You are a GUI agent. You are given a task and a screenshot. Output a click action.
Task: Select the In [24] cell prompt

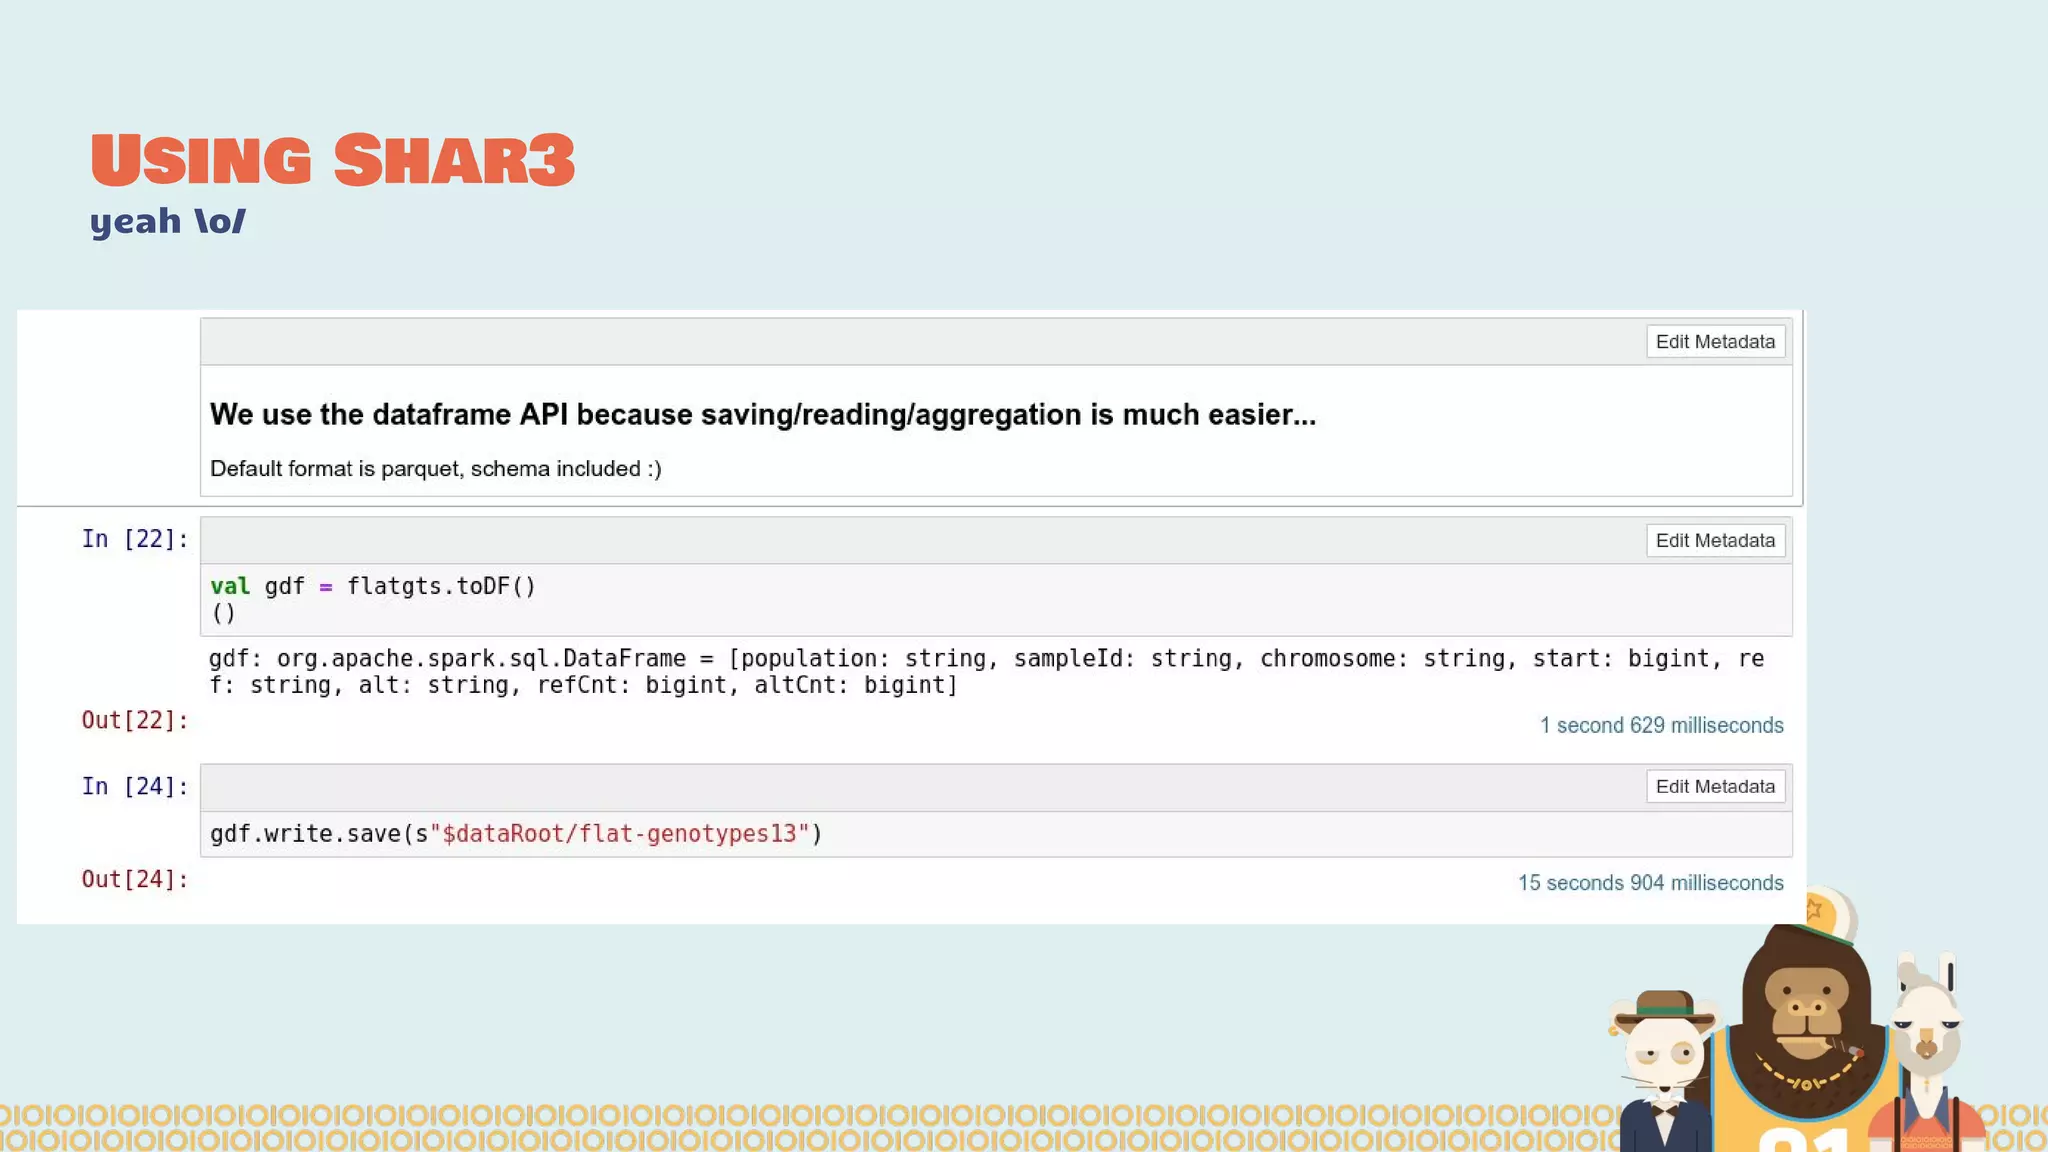coord(135,787)
